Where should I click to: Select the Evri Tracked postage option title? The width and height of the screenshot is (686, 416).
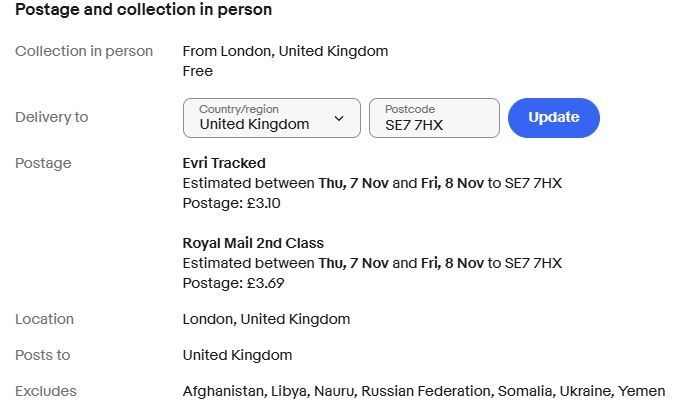(x=224, y=163)
